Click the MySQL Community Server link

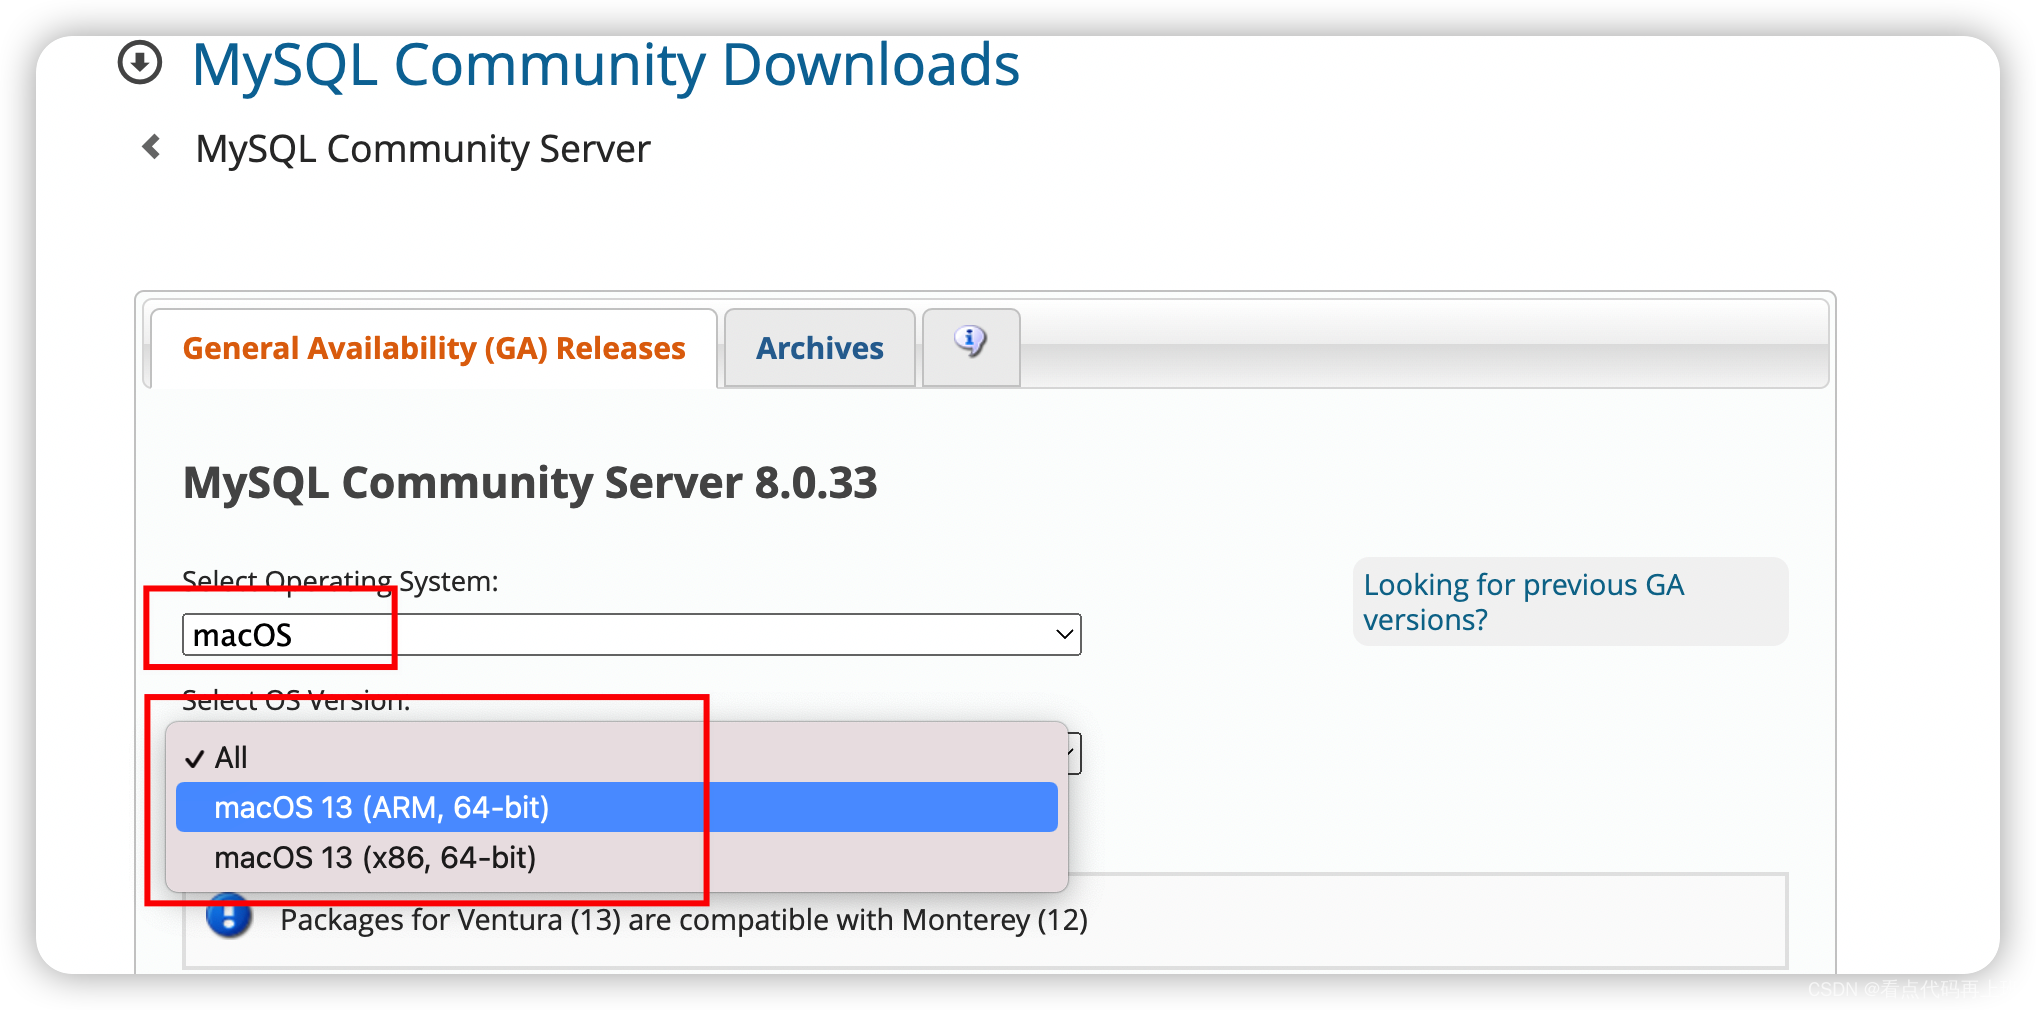[x=422, y=148]
